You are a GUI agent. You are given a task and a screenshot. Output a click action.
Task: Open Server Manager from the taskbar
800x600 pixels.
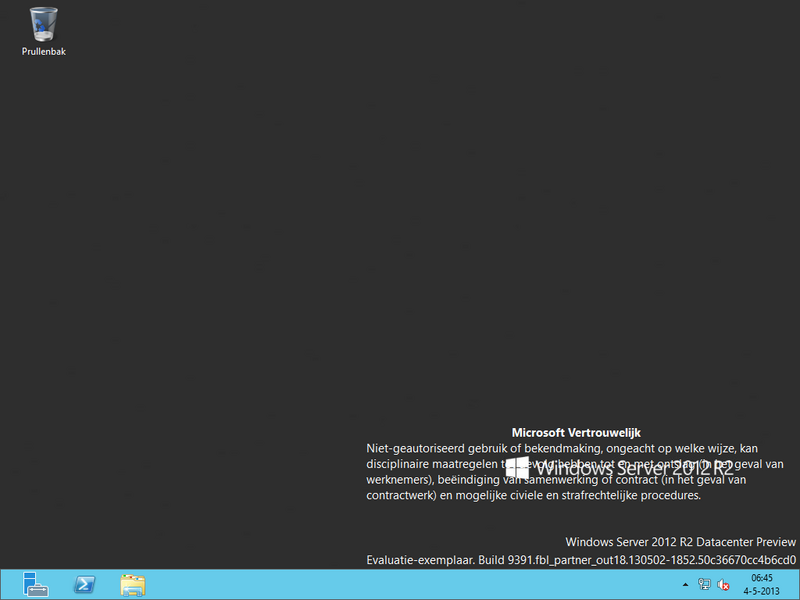(35, 585)
